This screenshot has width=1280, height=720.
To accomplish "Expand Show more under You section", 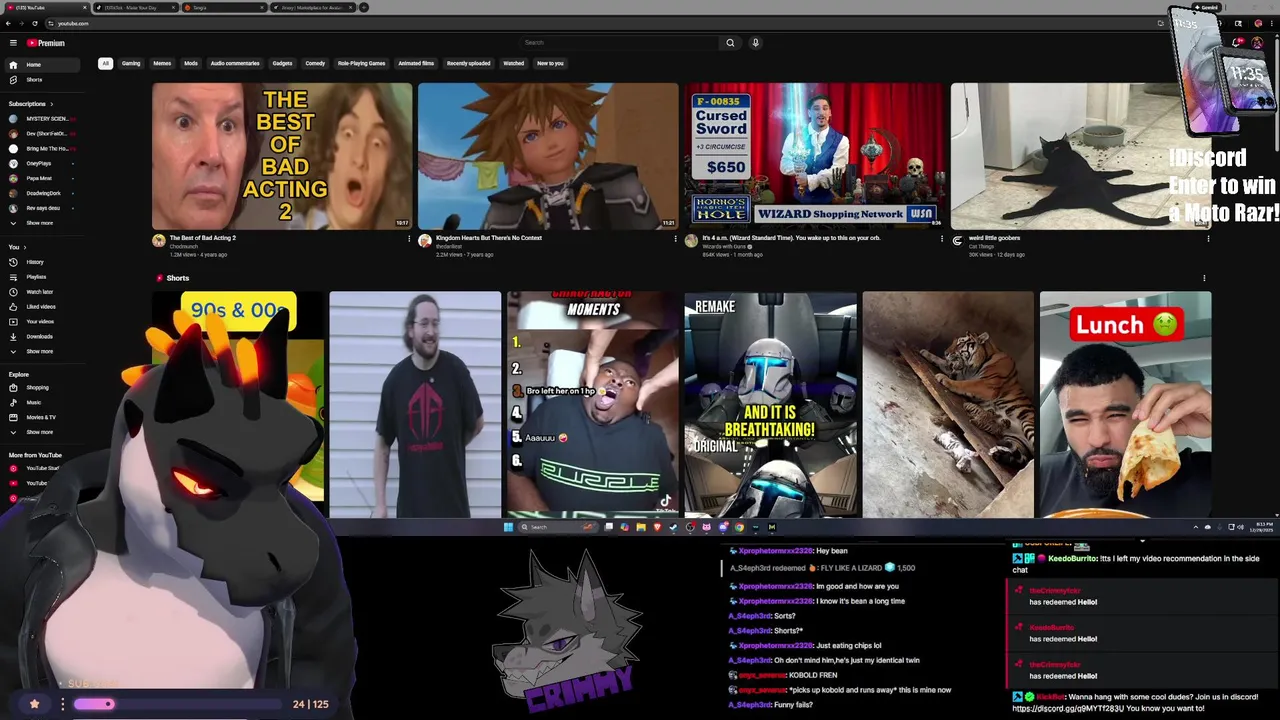I will pos(40,351).
